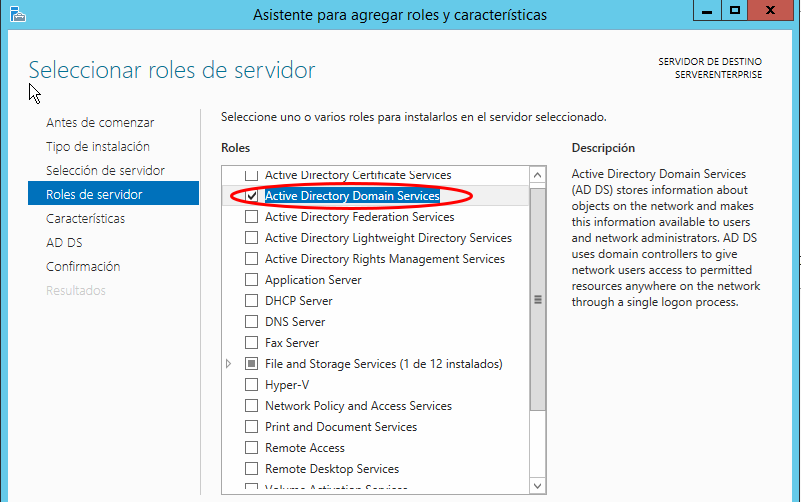Enable Active Directory Federation Services role
This screenshot has width=801, height=502.
(x=251, y=217)
